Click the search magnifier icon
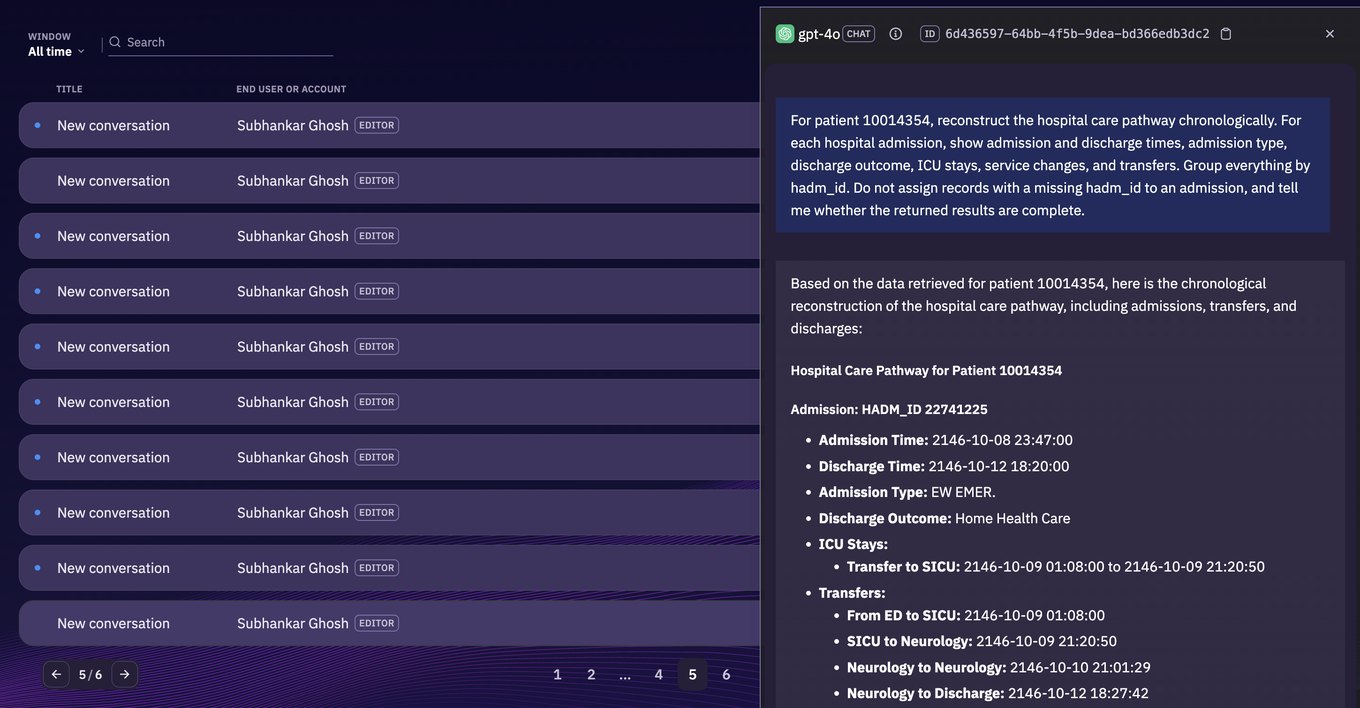This screenshot has height=708, width=1360. [x=115, y=42]
